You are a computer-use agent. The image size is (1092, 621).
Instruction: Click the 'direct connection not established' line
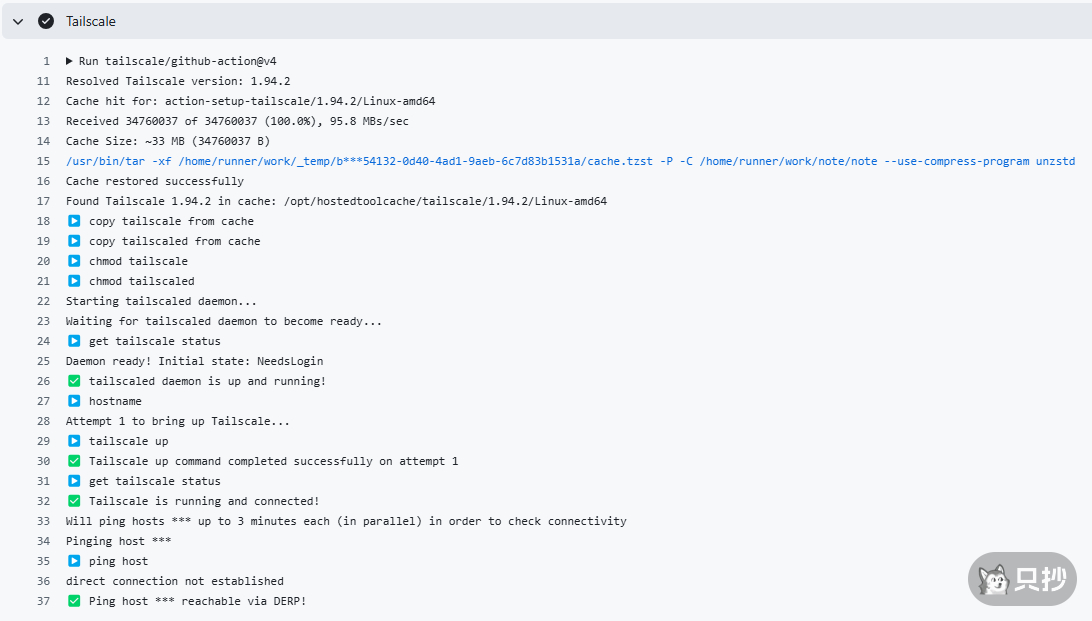point(175,581)
